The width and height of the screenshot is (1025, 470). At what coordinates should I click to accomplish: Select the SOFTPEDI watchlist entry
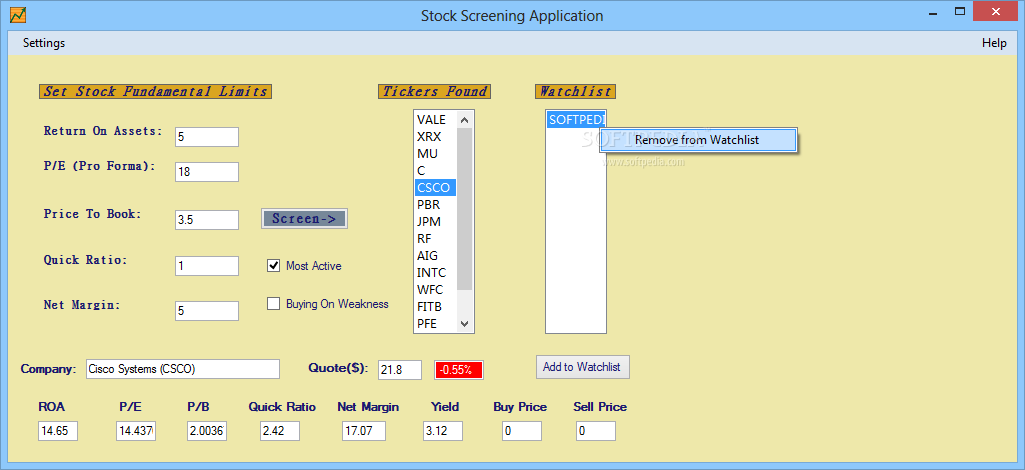click(x=576, y=120)
